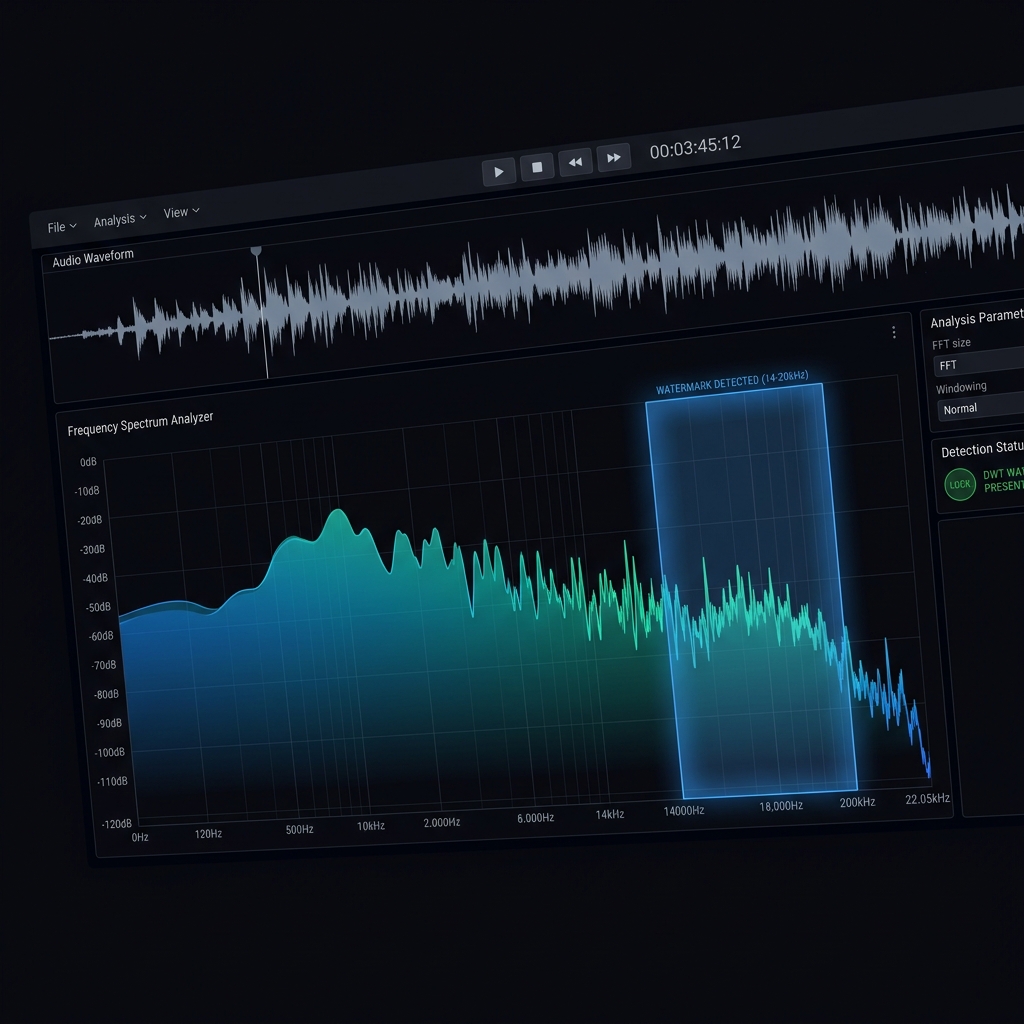
Task: Open the spectrum panel three-dot options menu
Action: click(893, 332)
